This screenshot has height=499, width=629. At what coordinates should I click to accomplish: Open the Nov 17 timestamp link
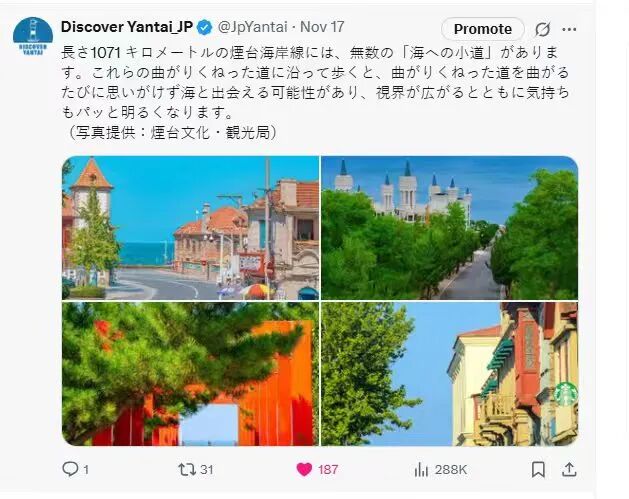[x=322, y=27]
